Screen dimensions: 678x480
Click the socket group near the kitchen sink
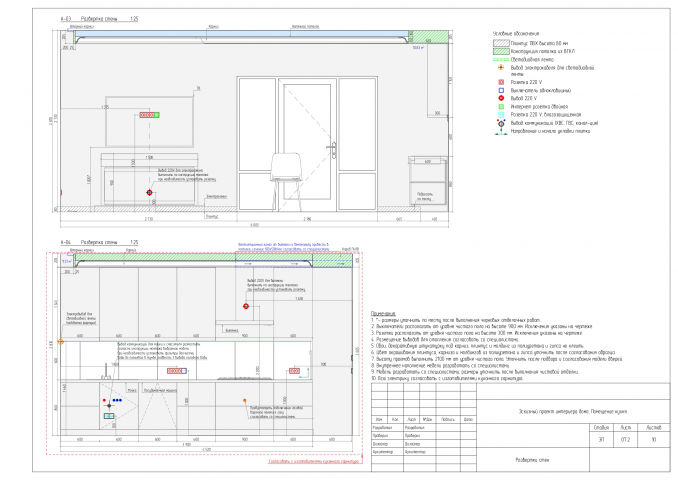[176, 371]
